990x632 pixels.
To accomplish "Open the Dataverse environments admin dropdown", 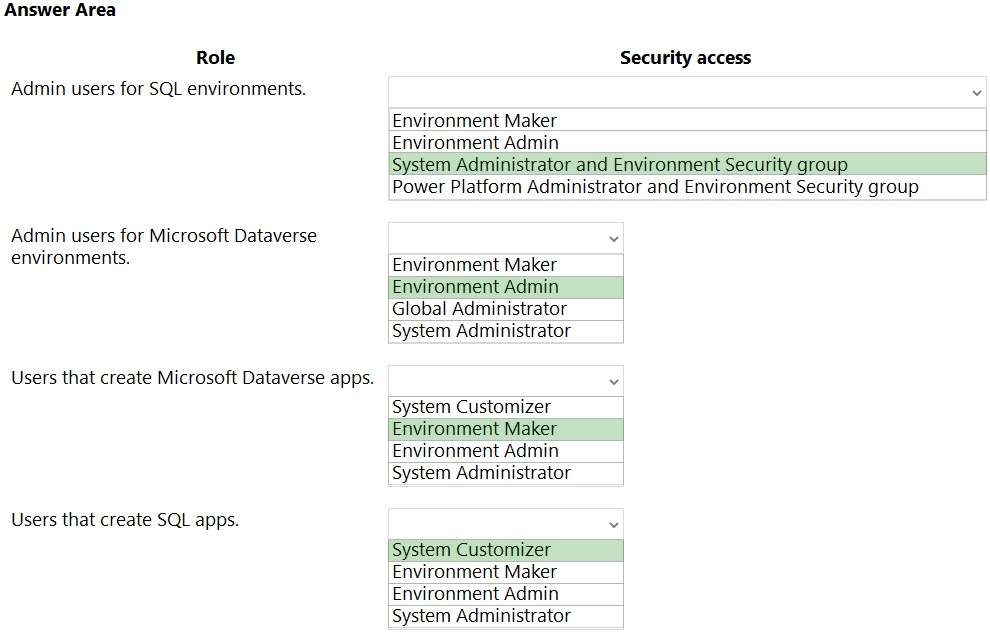I will point(506,238).
